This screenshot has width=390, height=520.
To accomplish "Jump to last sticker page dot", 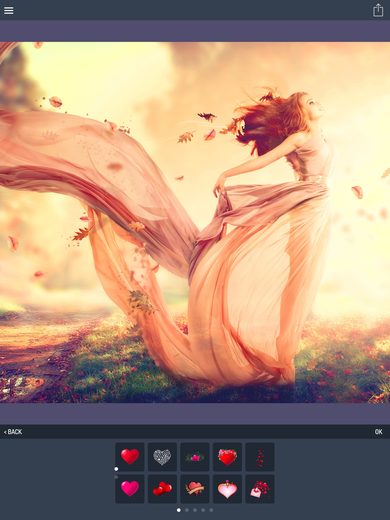I will click(211, 510).
